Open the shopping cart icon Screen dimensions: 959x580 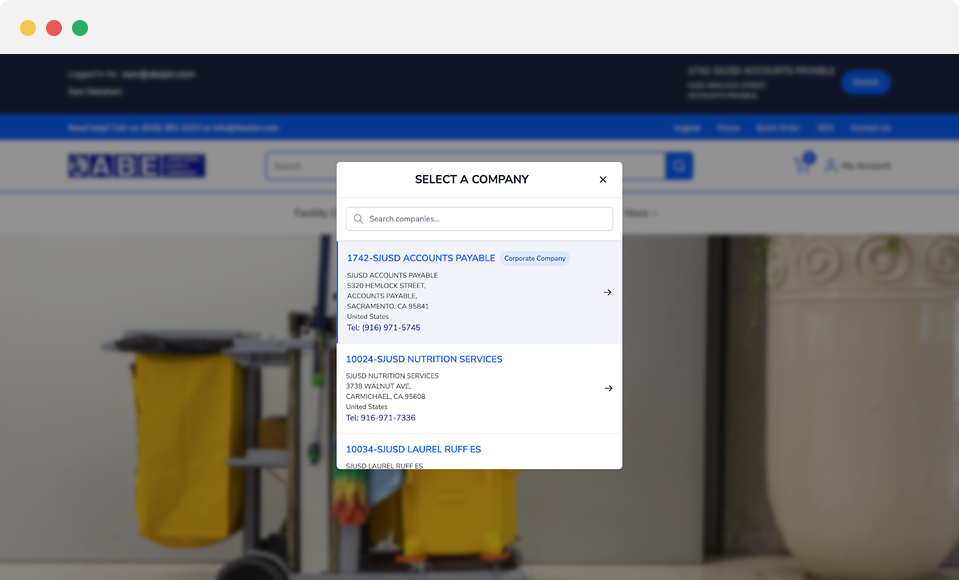pos(802,165)
